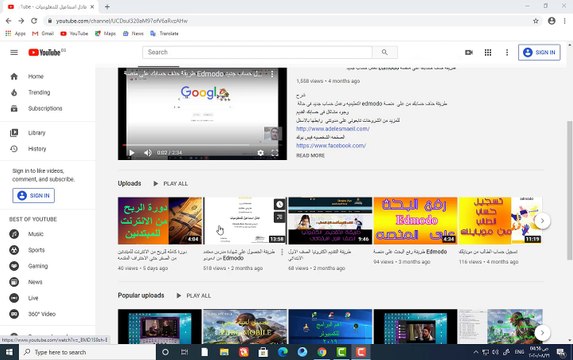The image size is (573, 360).
Task: Enter fullscreen on featured video
Action: pos(275,153)
